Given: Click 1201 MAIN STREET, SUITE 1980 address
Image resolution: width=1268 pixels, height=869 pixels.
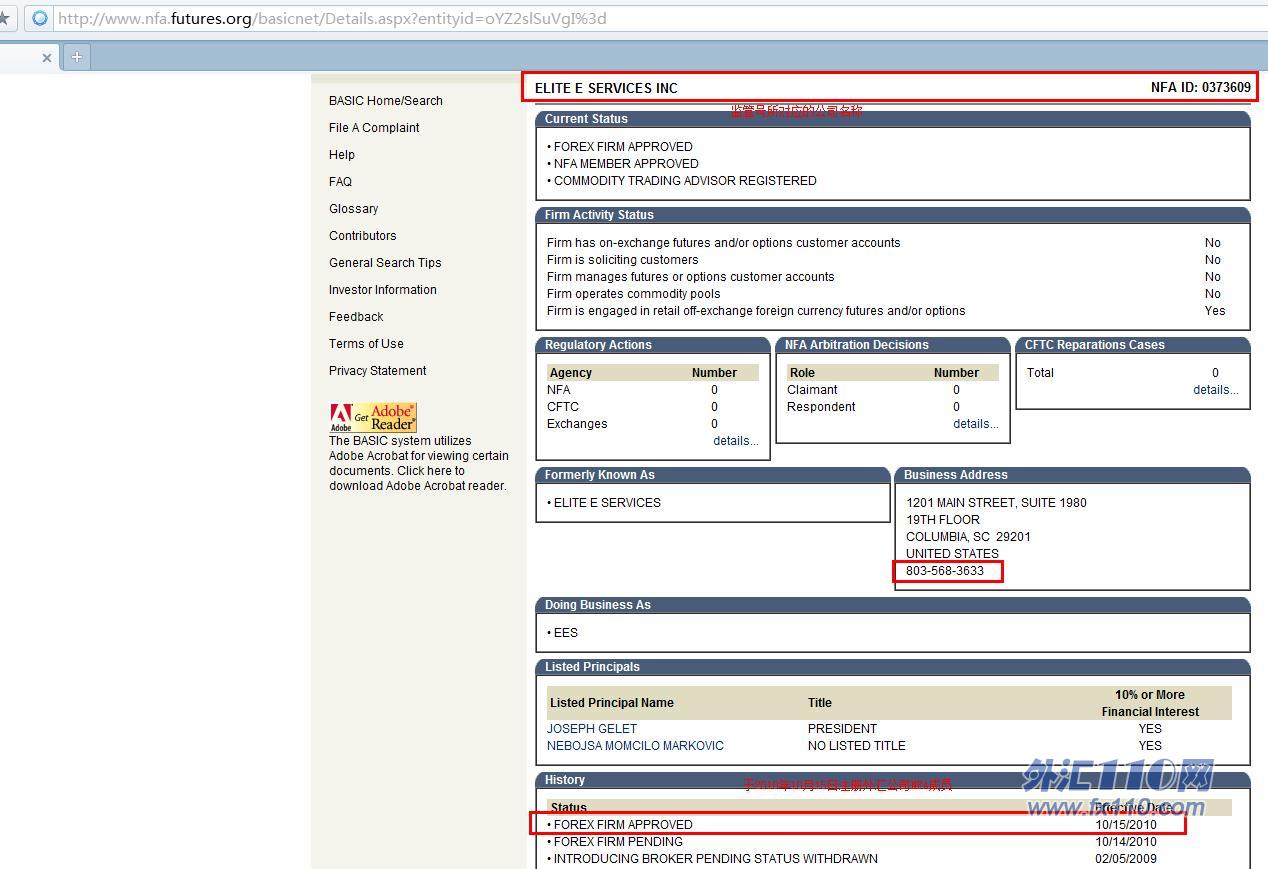Looking at the screenshot, I should [996, 503].
